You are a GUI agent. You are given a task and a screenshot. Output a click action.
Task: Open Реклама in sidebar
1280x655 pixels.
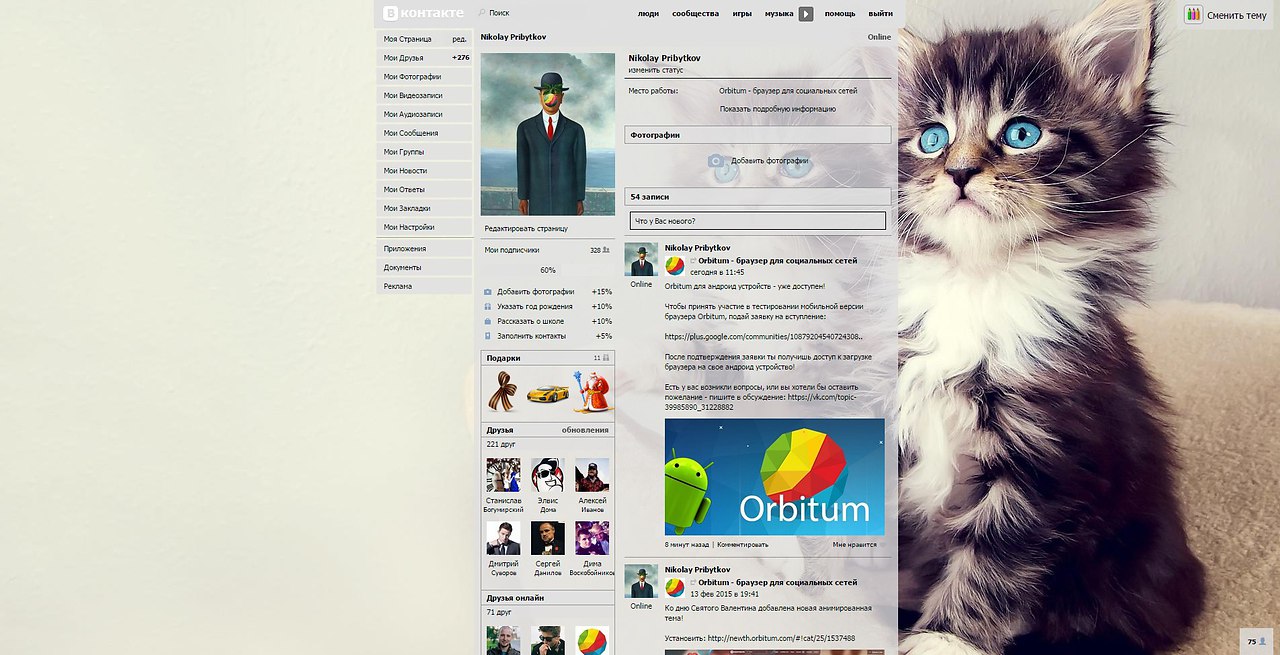(425, 286)
